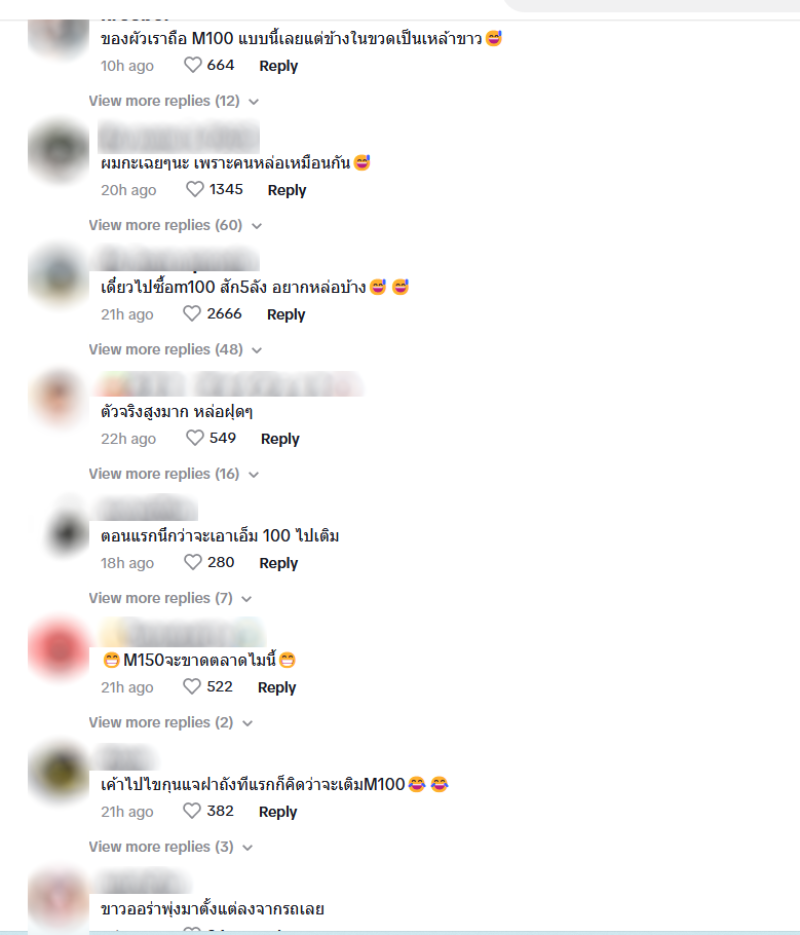Open View more replies (16)
Screen dimensions: 800x935
click(x=173, y=474)
